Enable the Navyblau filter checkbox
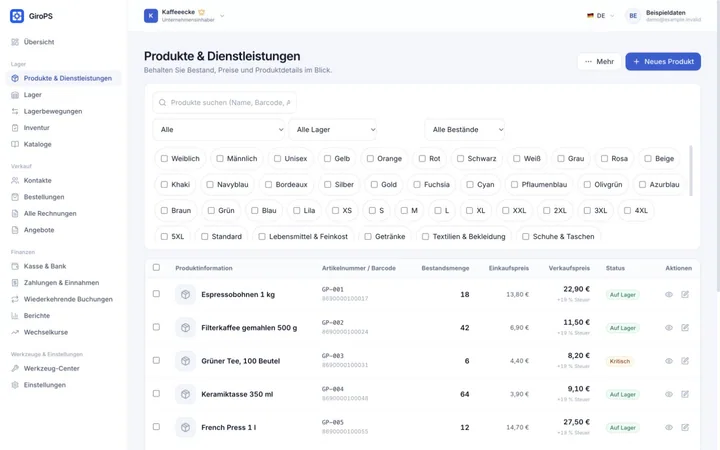This screenshot has width=720, height=450. coord(210,185)
